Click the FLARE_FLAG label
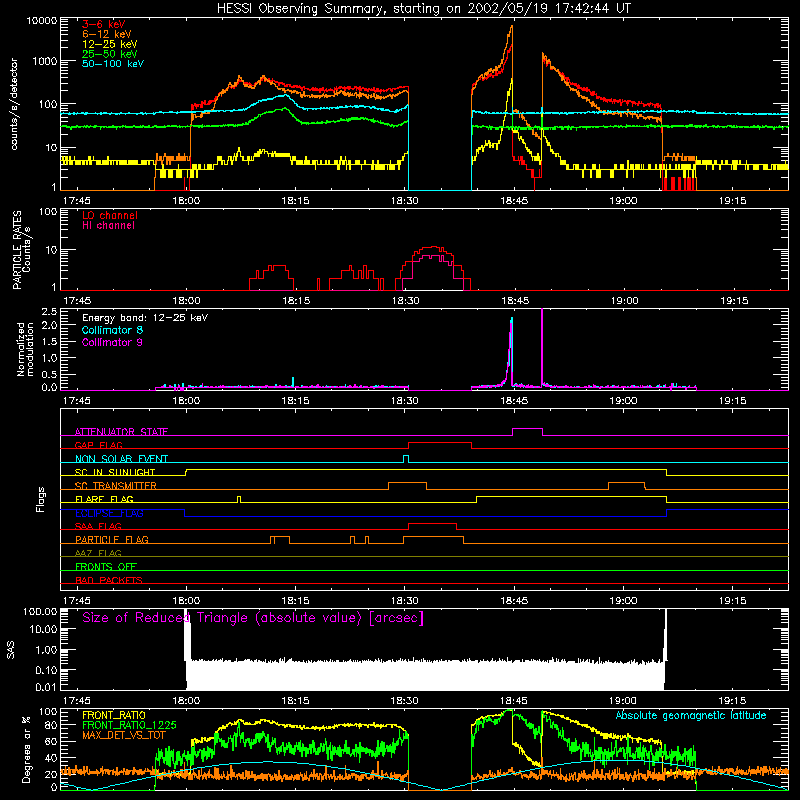 104,499
